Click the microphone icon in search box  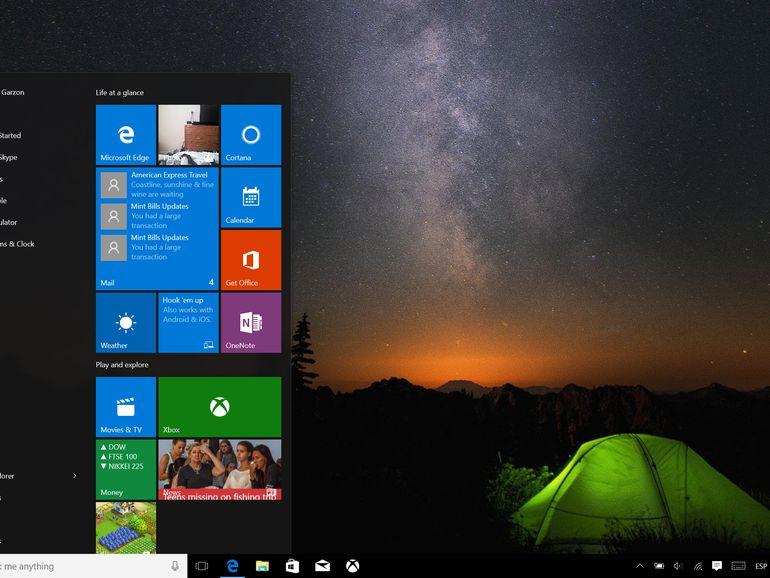click(175, 566)
